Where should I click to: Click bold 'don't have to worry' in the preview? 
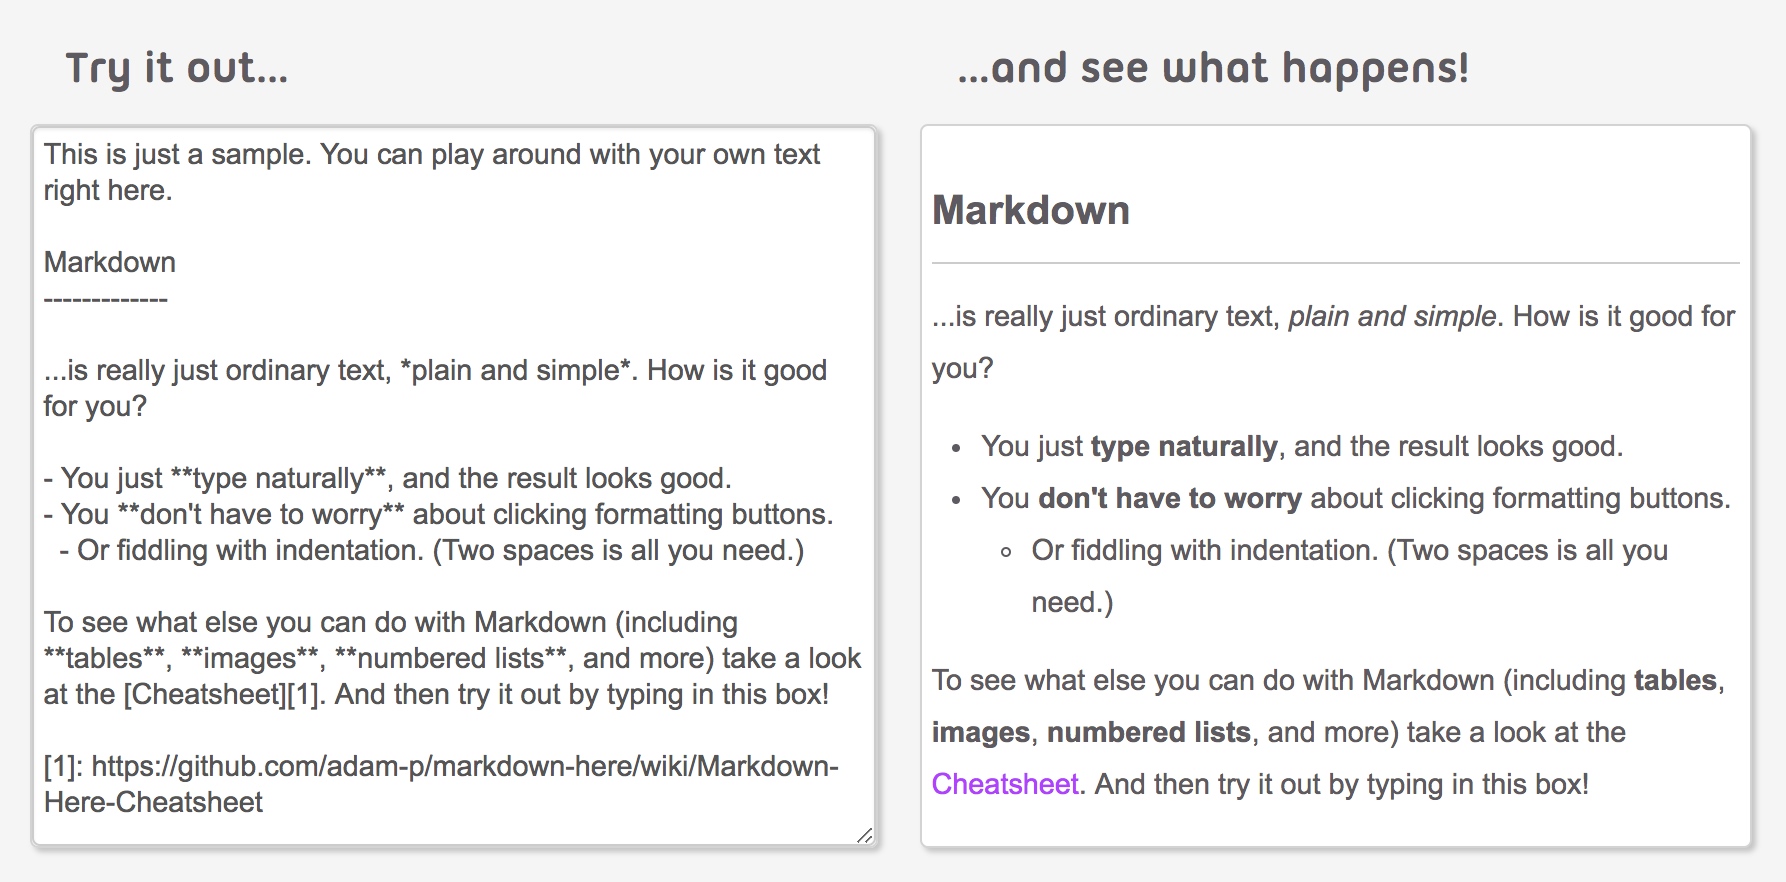(x=1170, y=499)
